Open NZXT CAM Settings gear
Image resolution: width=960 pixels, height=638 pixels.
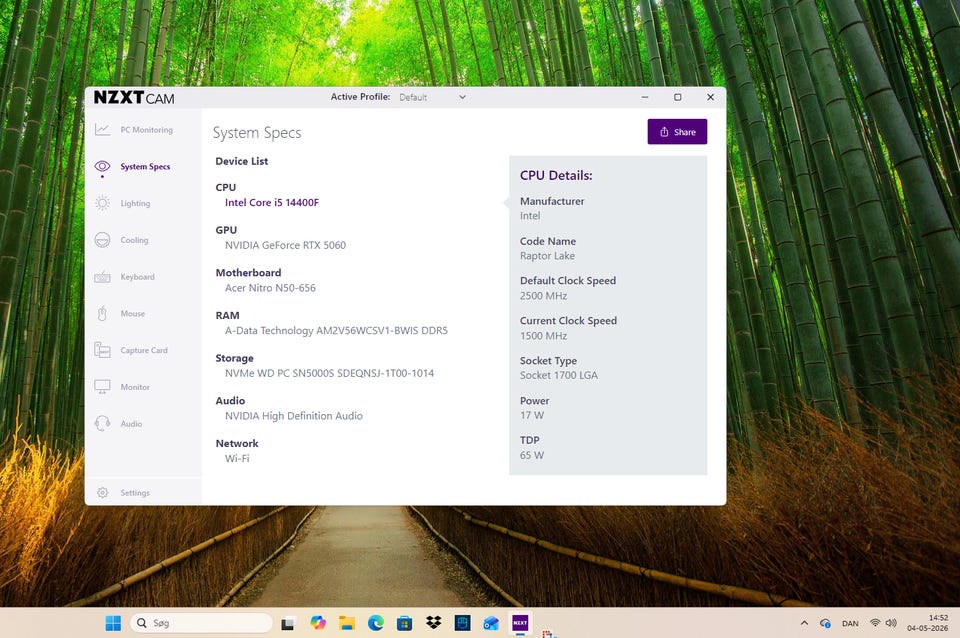[x=102, y=492]
